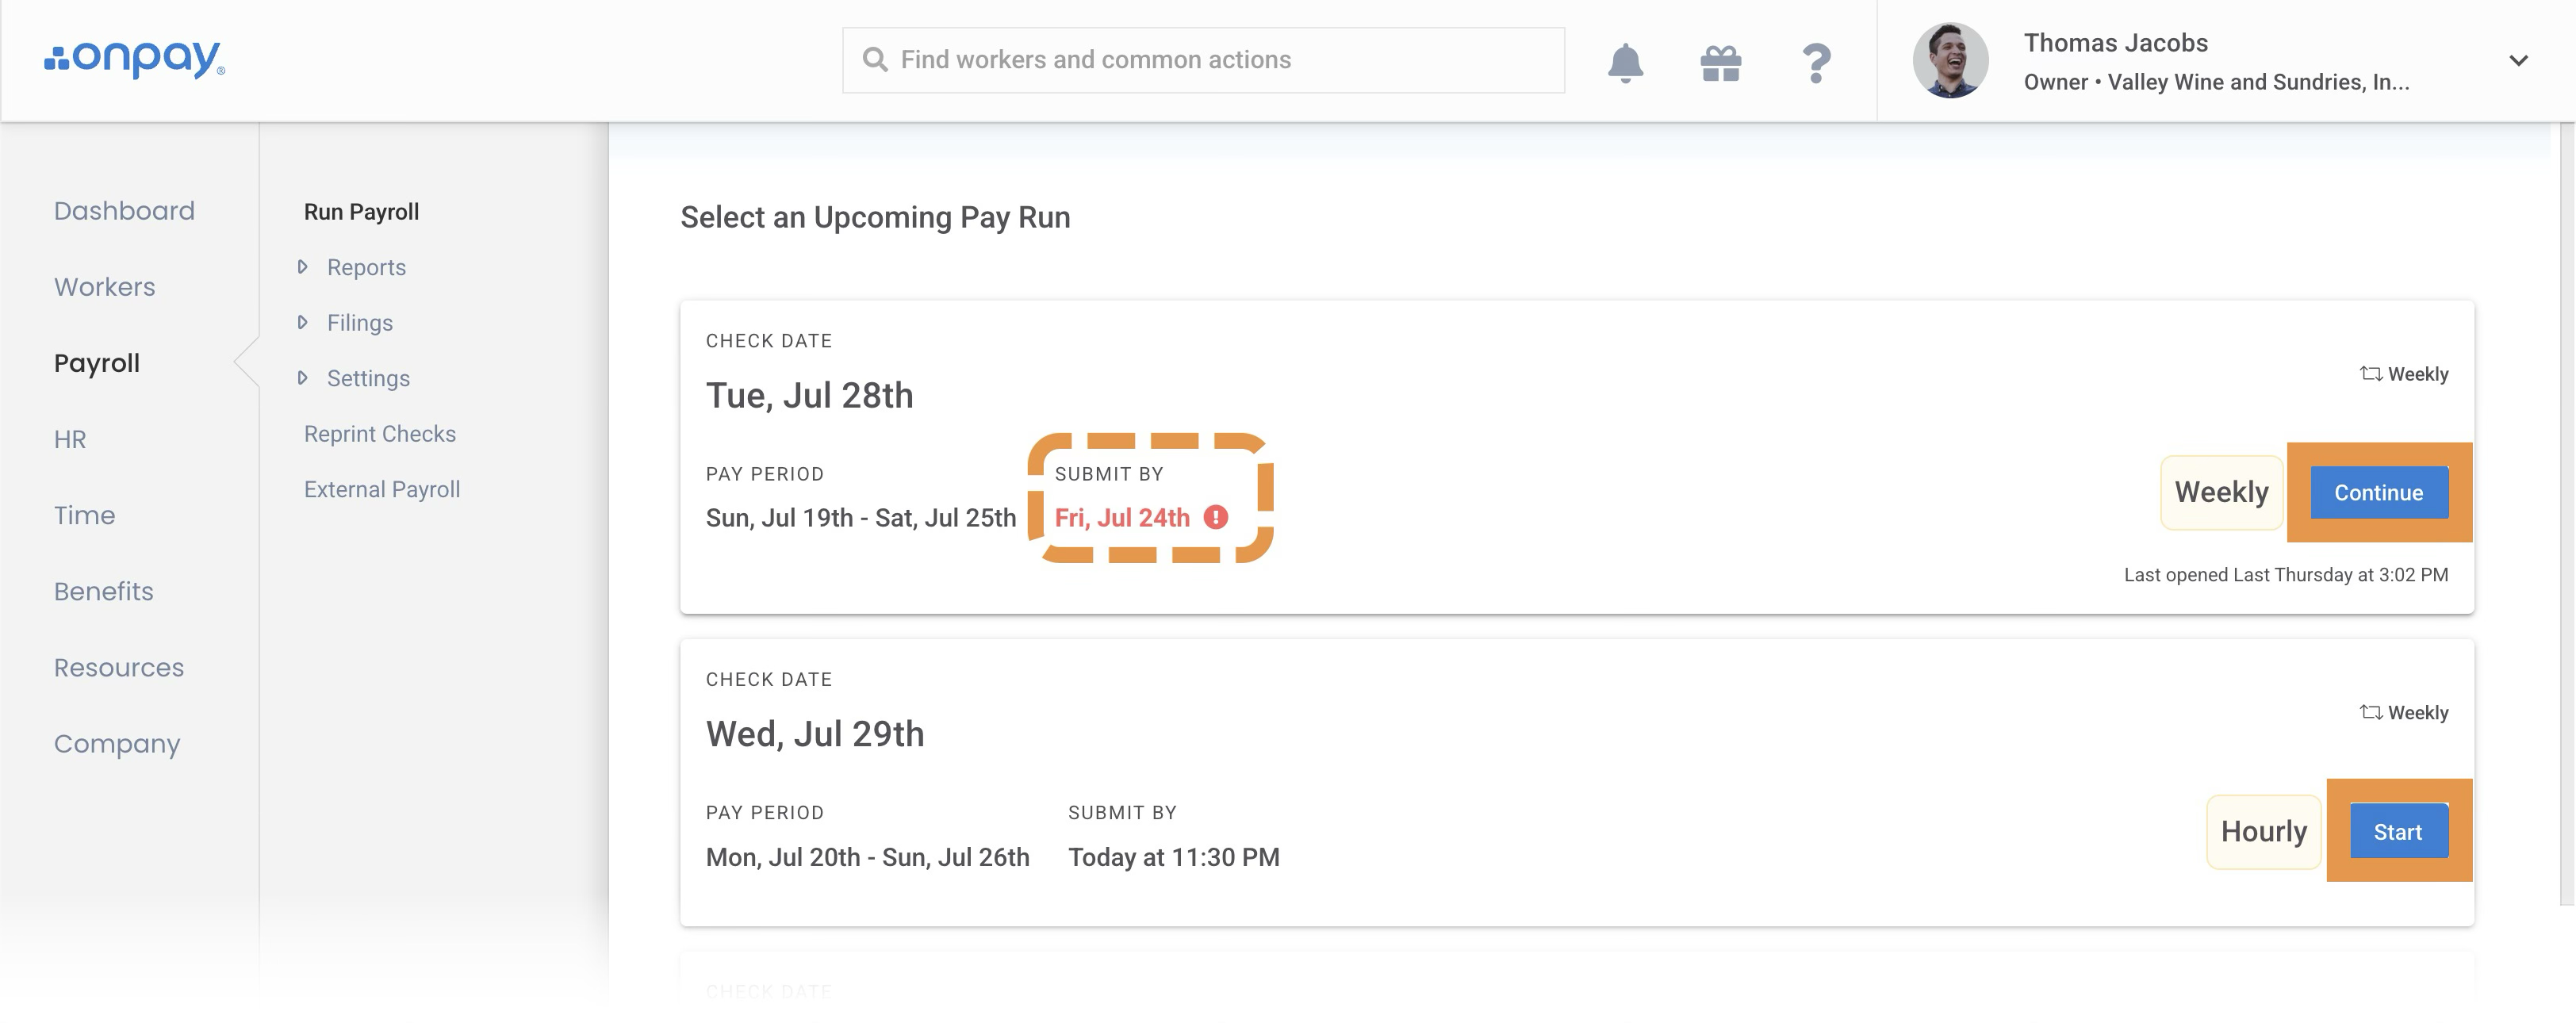This screenshot has width=2576, height=1023.
Task: Click Last opened Last Thursday at 3:02 PM
Action: coord(2286,575)
